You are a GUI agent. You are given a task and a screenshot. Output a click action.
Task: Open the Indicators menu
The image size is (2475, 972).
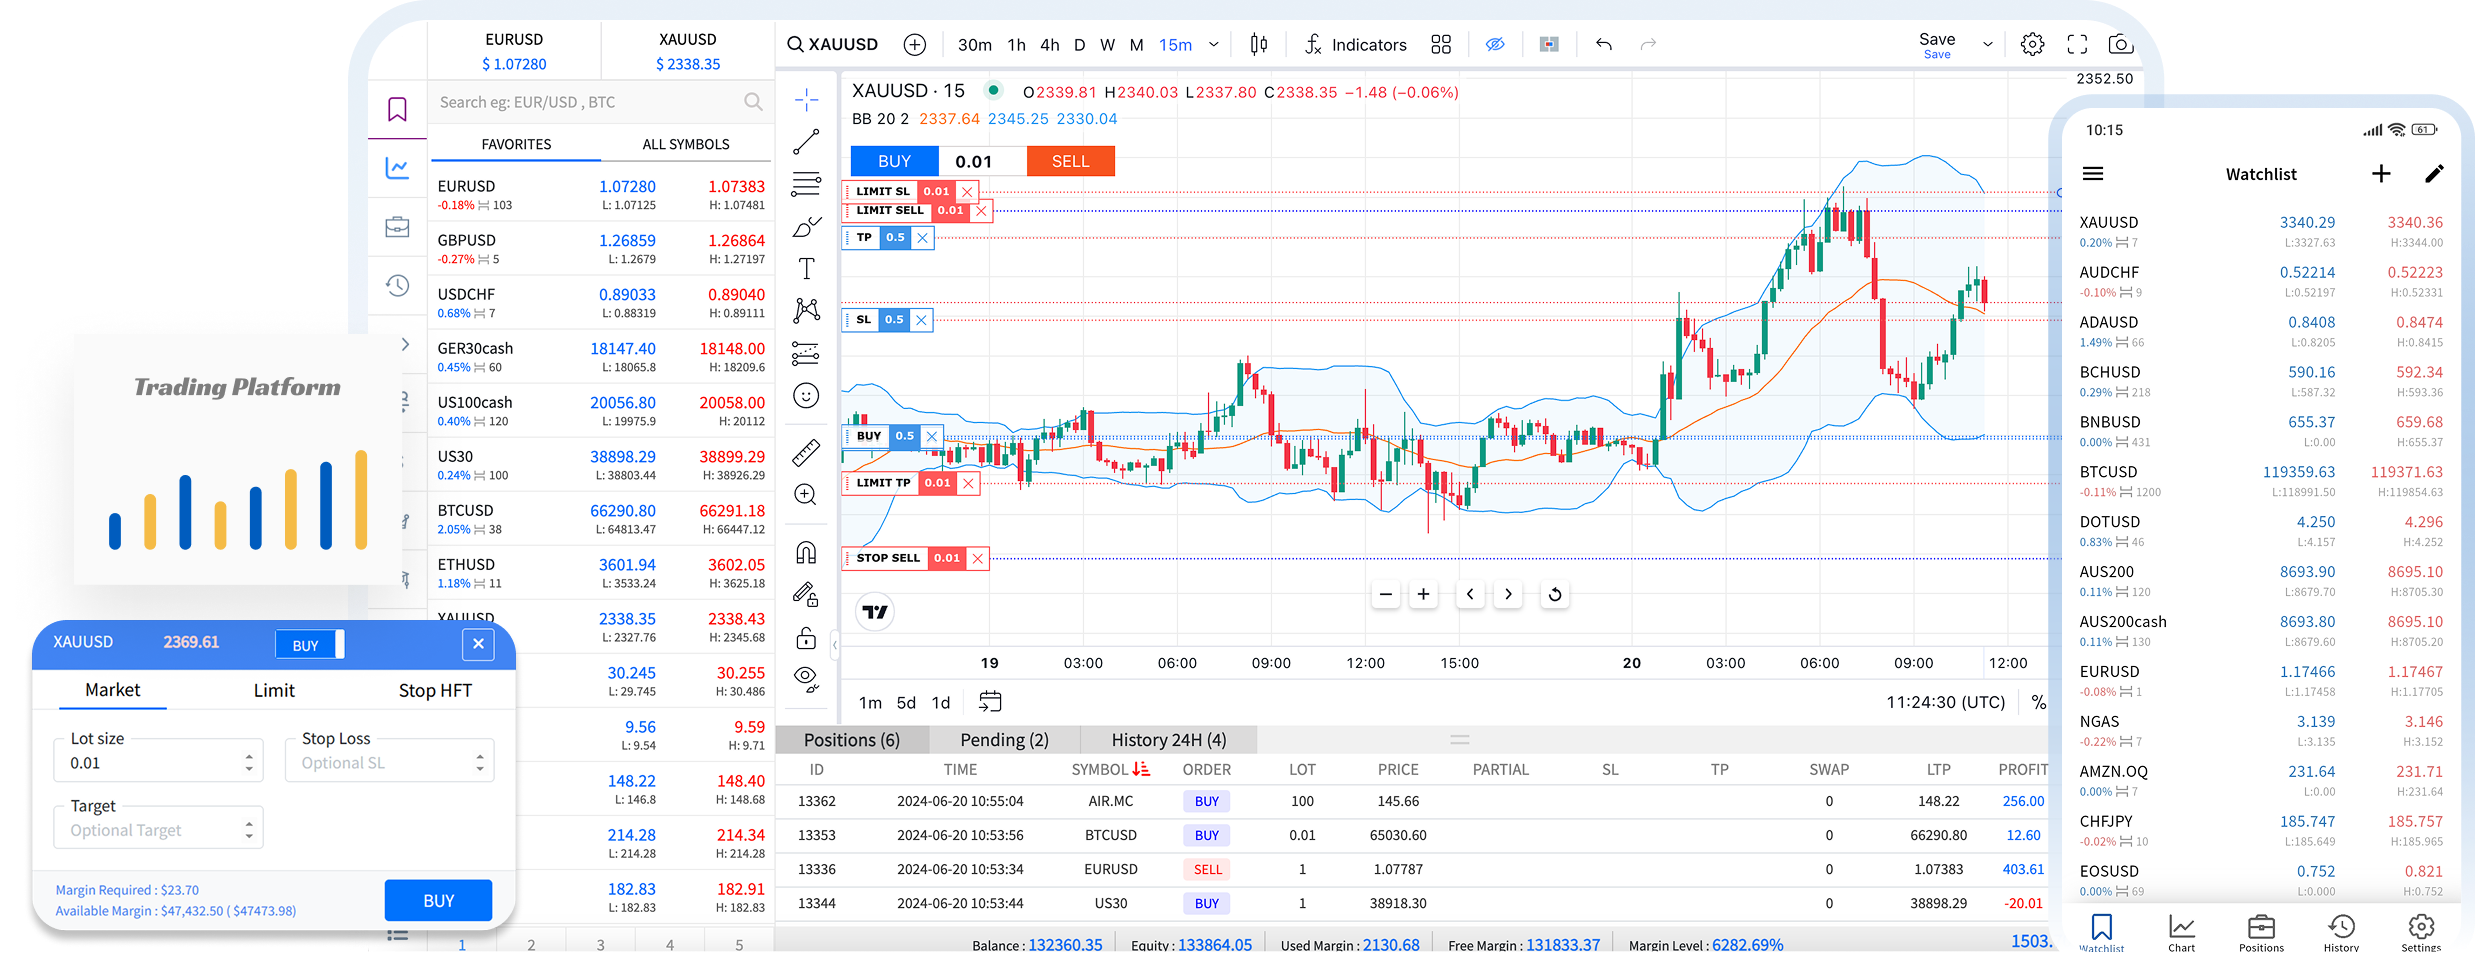[x=1356, y=44]
